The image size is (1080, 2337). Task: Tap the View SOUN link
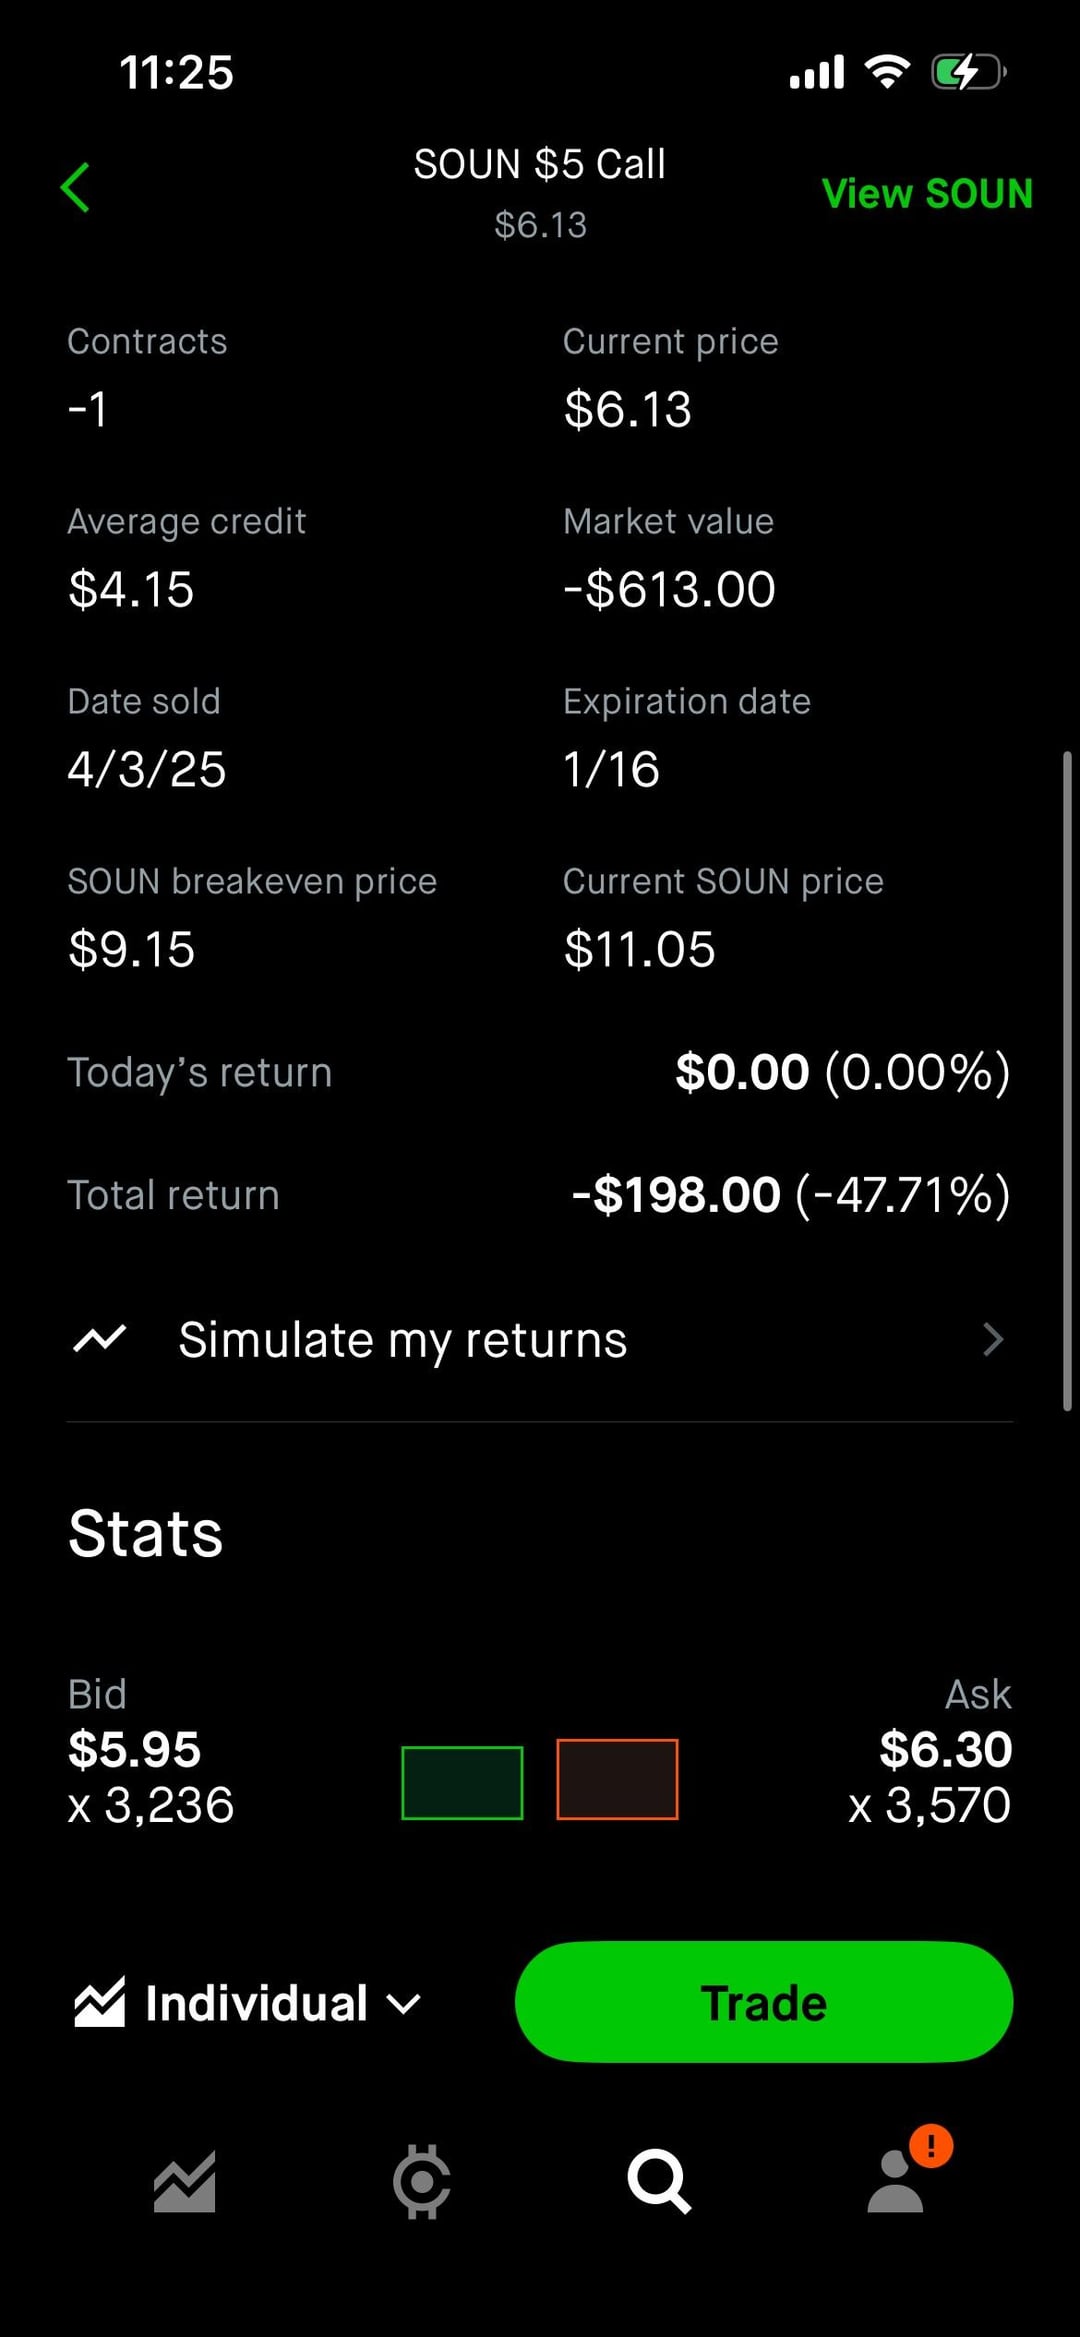927,193
